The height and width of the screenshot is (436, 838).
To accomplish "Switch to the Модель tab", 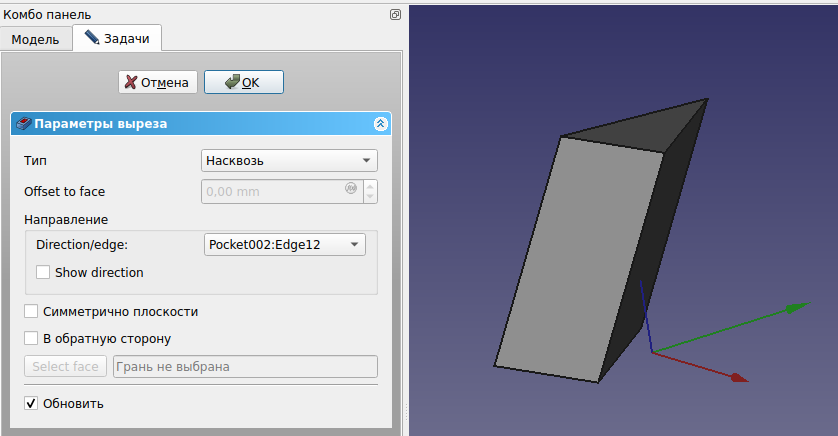I will tap(36, 40).
